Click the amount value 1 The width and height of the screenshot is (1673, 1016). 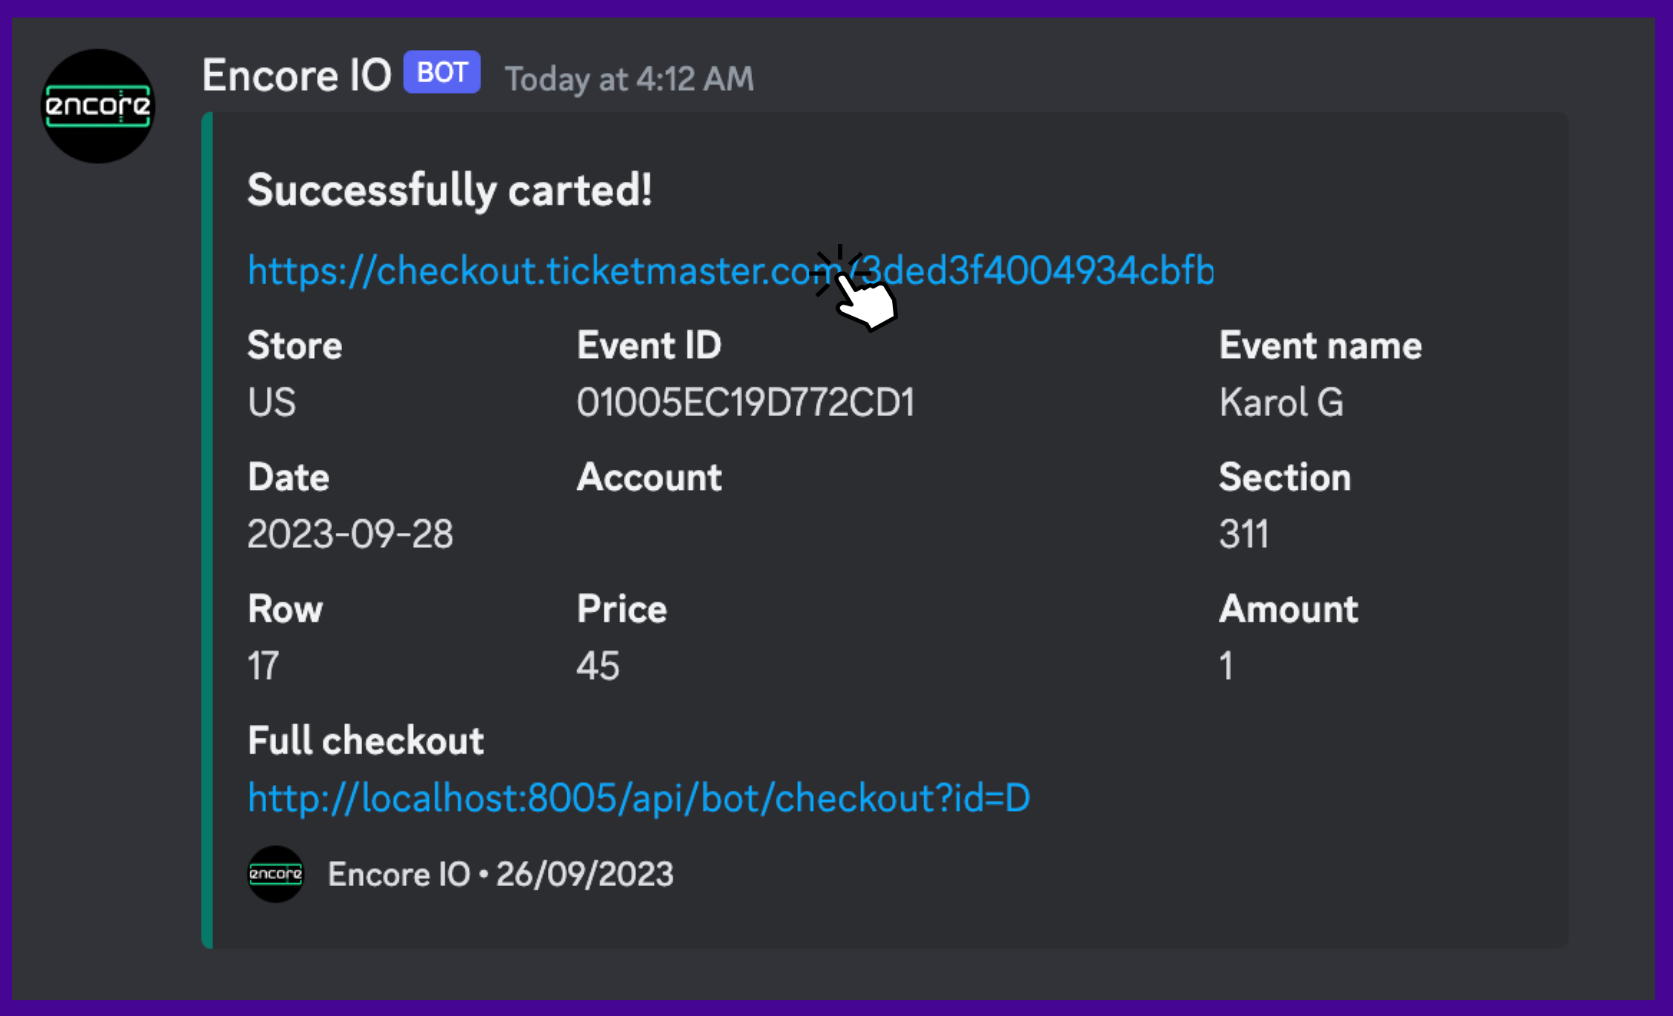tap(1226, 666)
